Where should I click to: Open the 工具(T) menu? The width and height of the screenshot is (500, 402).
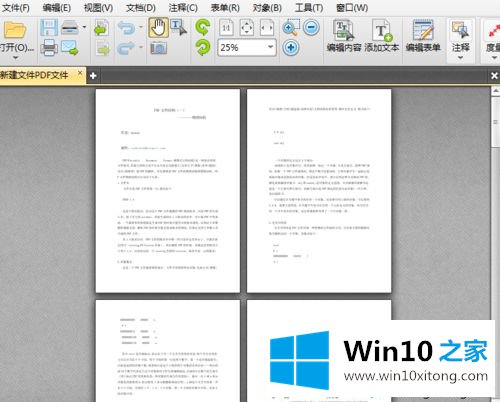click(309, 7)
